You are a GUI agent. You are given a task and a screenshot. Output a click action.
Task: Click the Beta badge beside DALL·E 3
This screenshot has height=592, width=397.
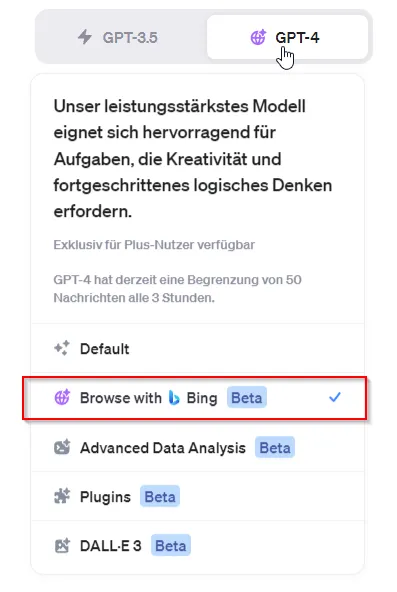tap(171, 545)
